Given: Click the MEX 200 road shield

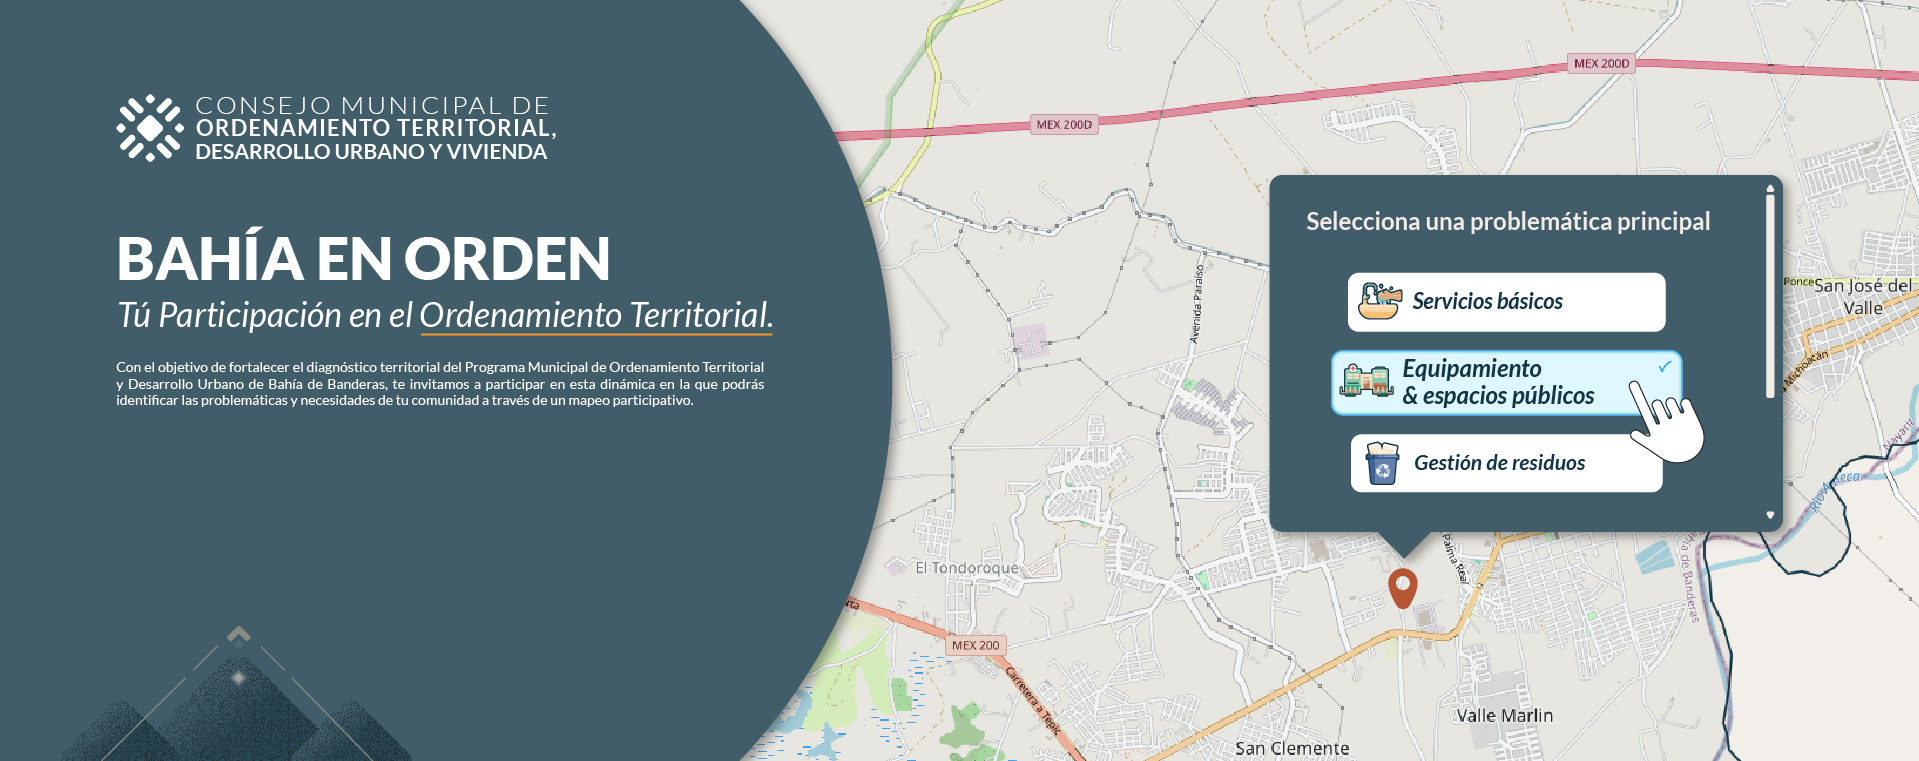Looking at the screenshot, I should (x=975, y=645).
